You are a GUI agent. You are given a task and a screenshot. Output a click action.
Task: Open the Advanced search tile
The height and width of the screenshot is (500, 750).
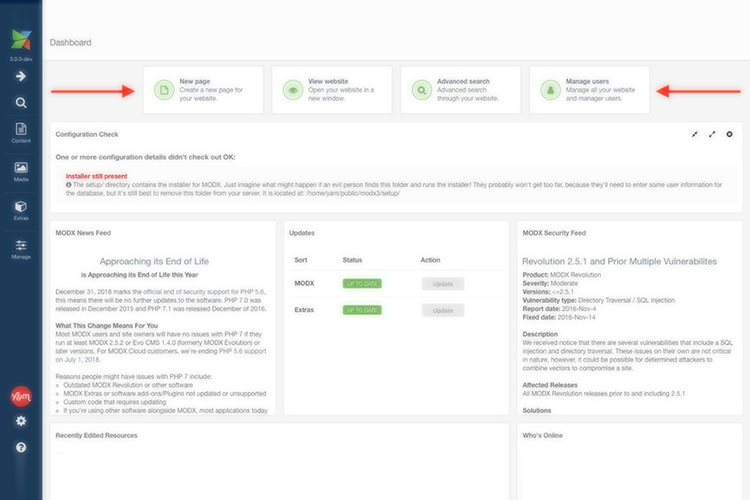[460, 90]
